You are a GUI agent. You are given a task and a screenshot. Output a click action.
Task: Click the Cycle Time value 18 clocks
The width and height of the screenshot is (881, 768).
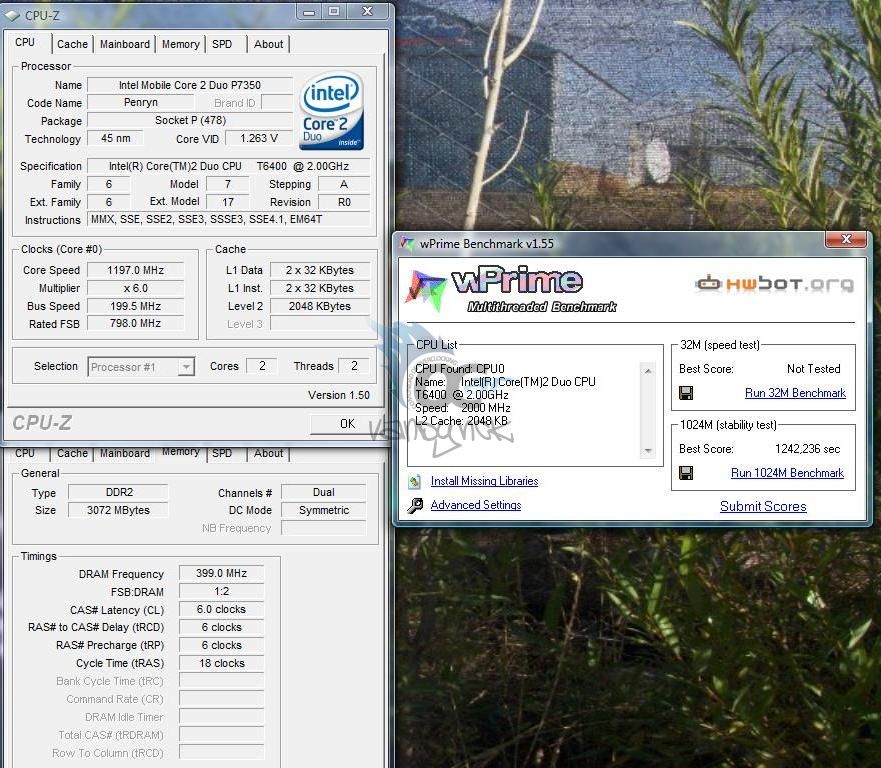[221, 664]
